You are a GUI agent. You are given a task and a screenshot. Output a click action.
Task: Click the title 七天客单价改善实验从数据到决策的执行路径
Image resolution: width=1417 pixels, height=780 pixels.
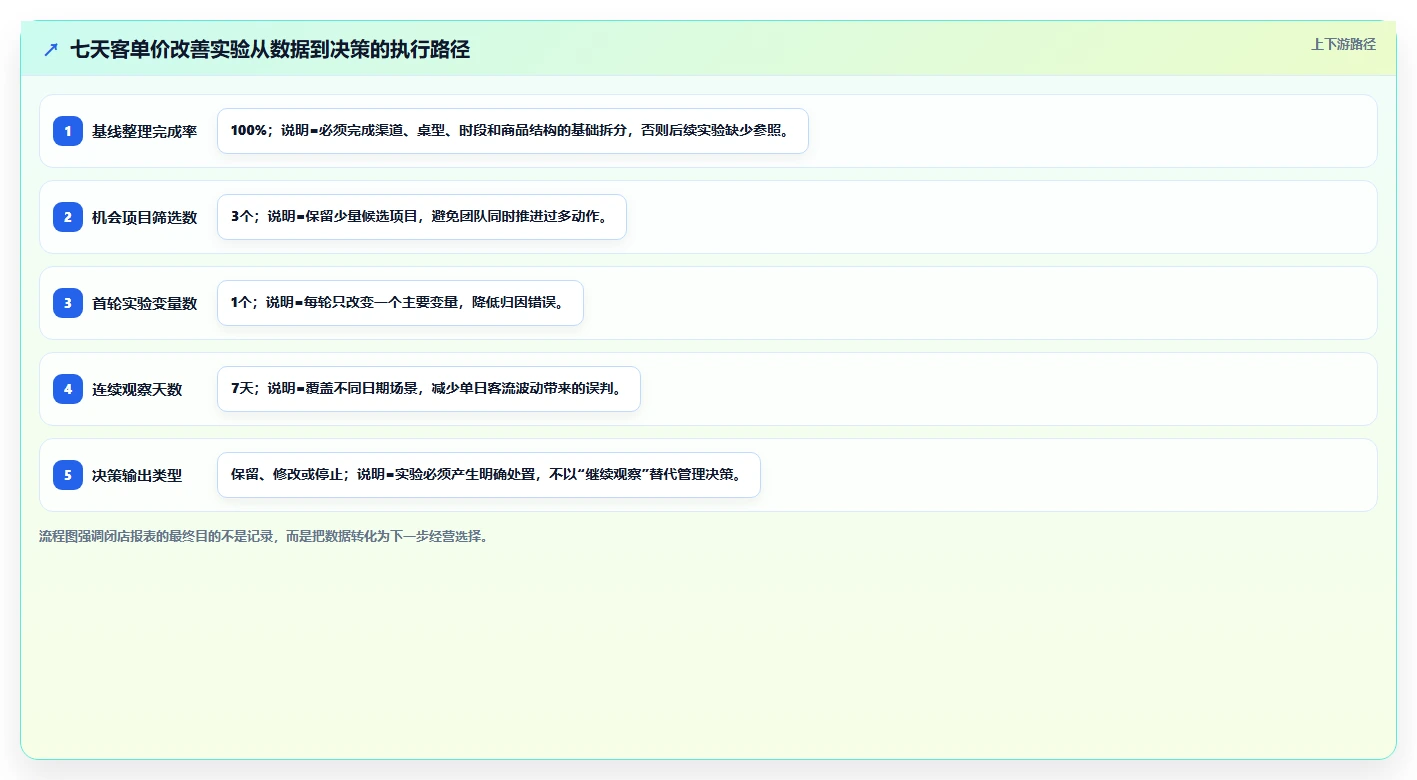coord(270,49)
